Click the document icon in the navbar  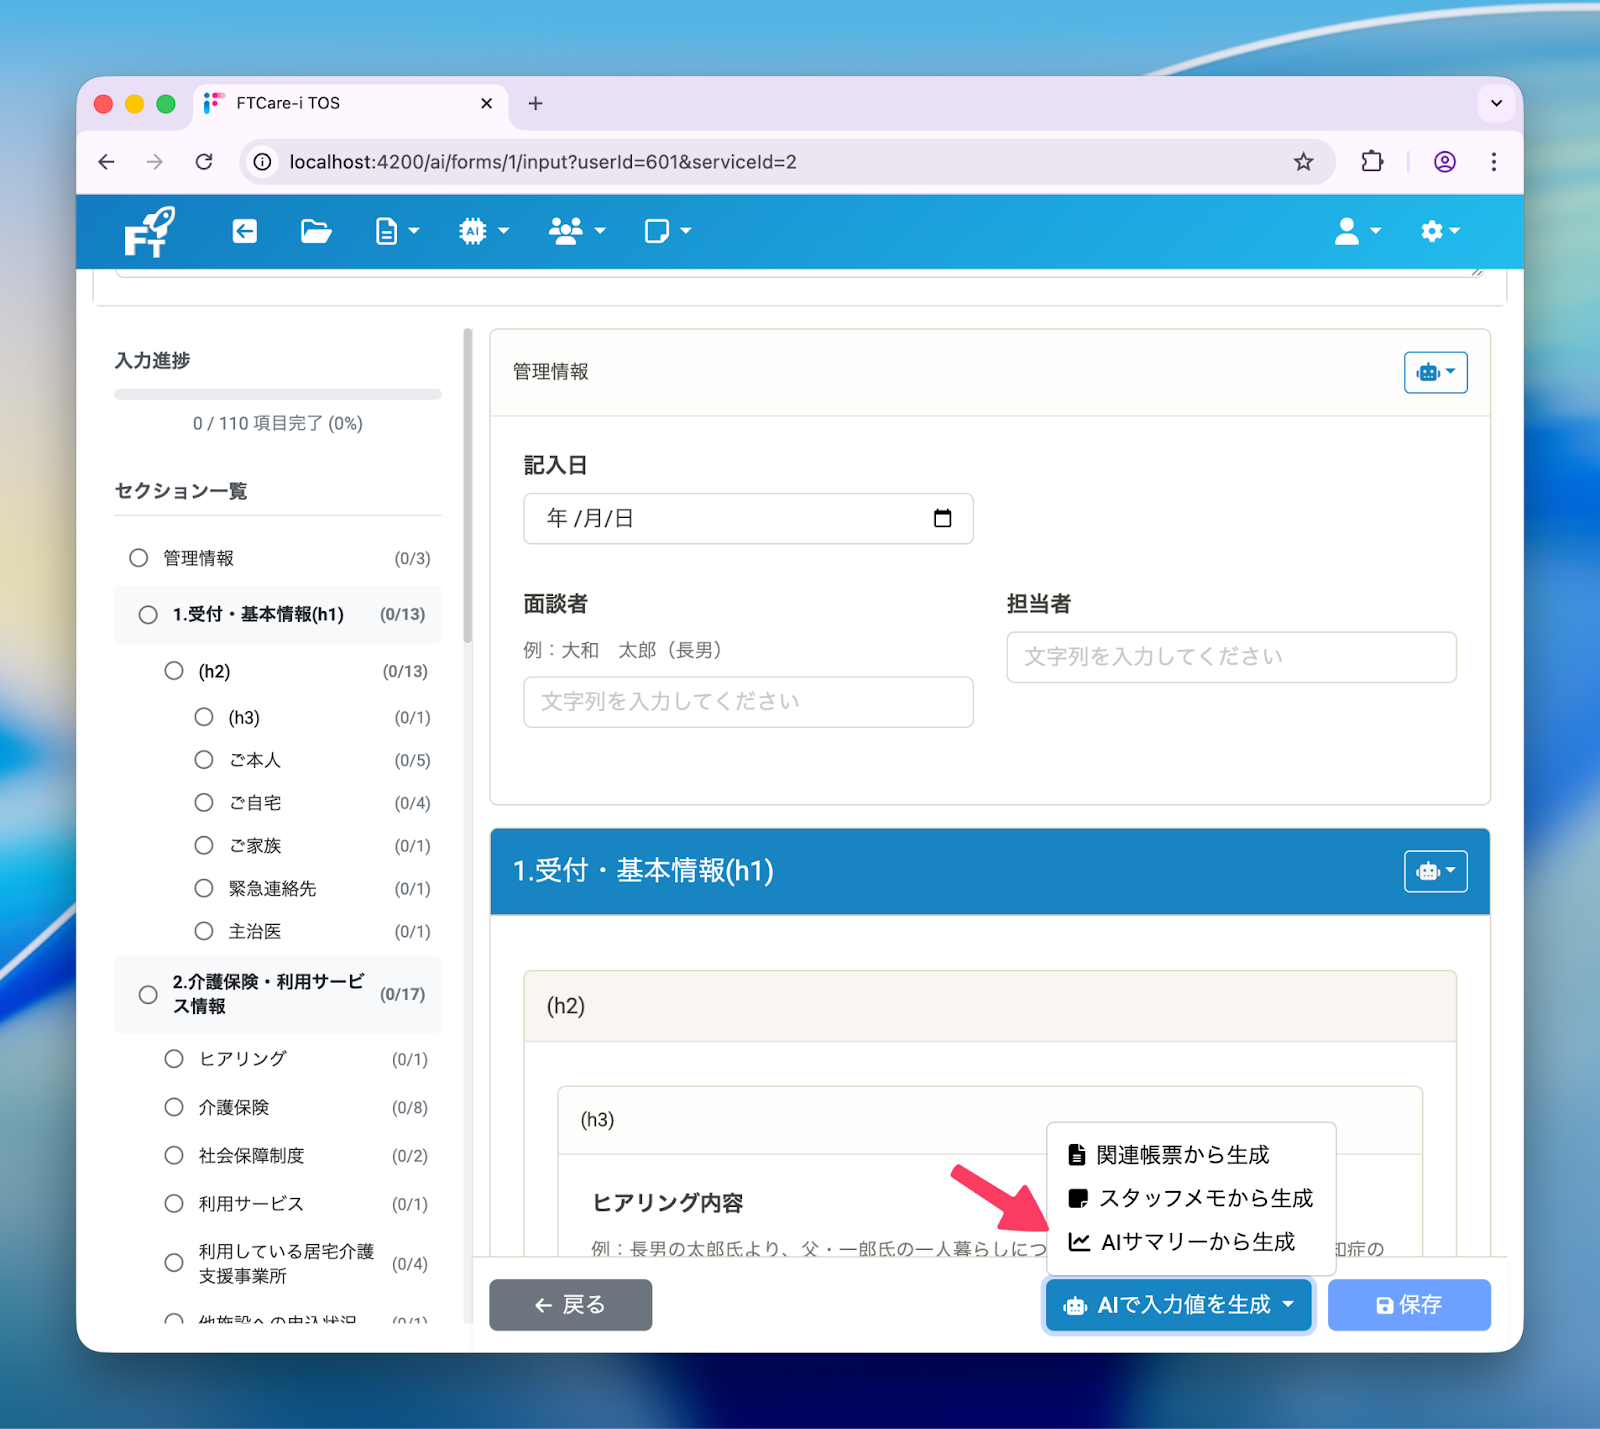388,231
